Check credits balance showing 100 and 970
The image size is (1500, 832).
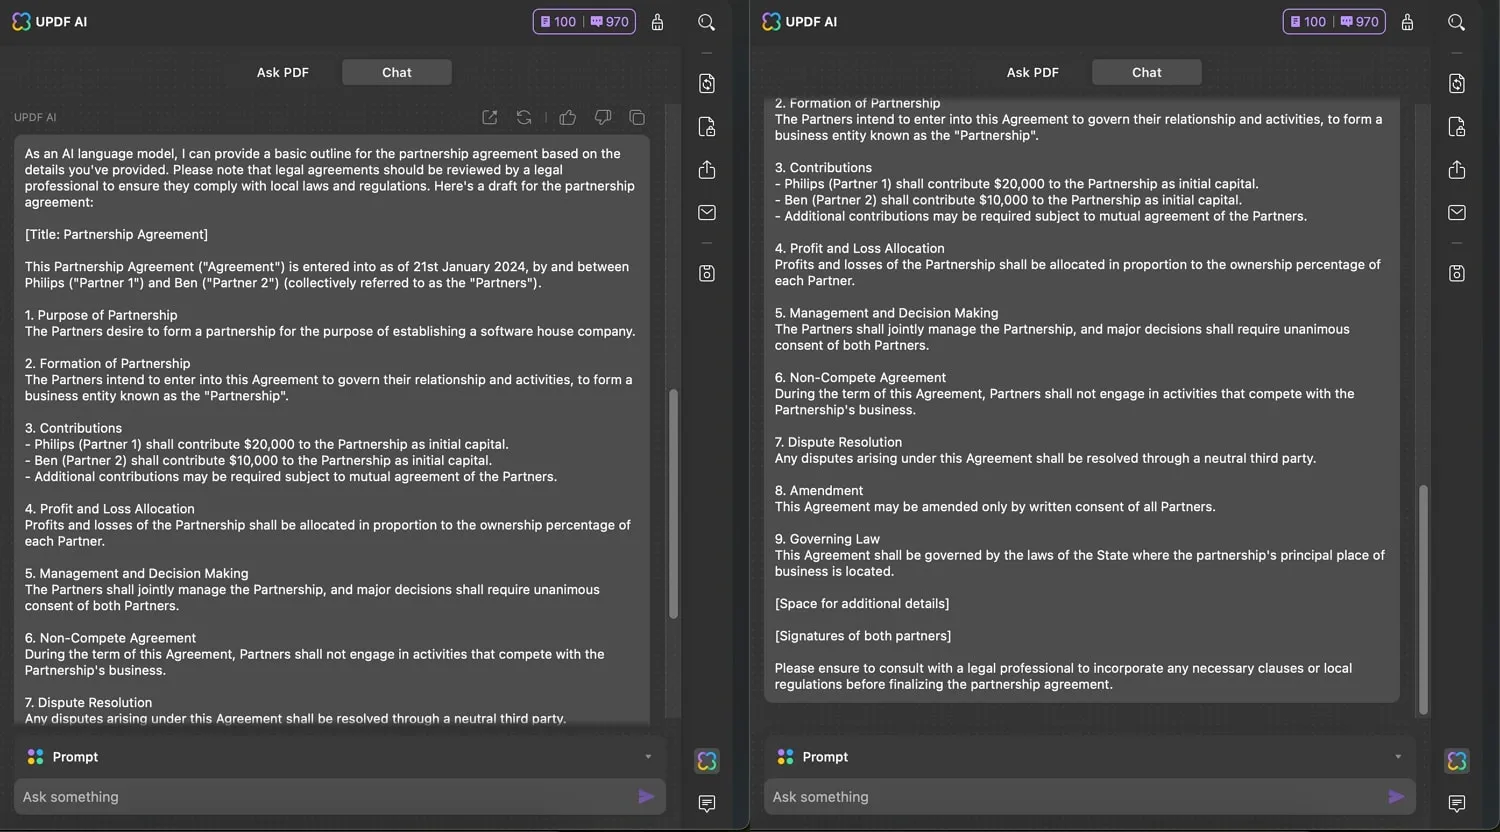pyautogui.click(x=584, y=21)
